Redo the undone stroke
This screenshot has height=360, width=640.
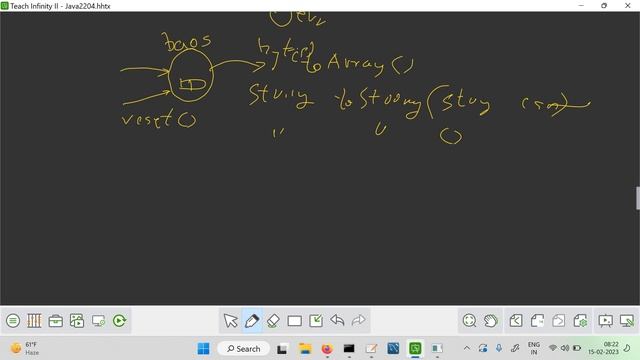point(358,320)
